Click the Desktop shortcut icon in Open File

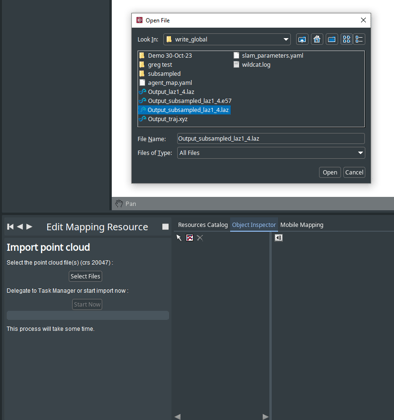click(302, 39)
